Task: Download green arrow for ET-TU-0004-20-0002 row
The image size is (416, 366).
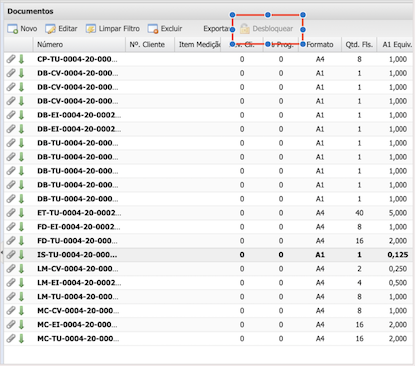Action: (21, 213)
